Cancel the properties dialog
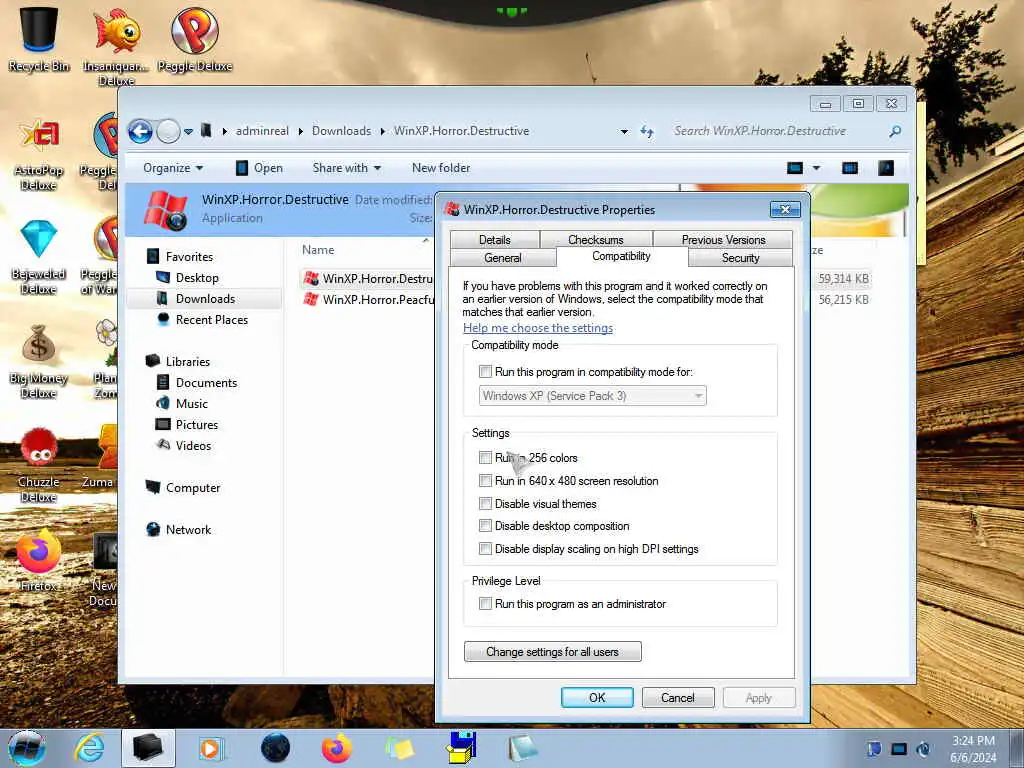This screenshot has height=768, width=1024. tap(678, 697)
